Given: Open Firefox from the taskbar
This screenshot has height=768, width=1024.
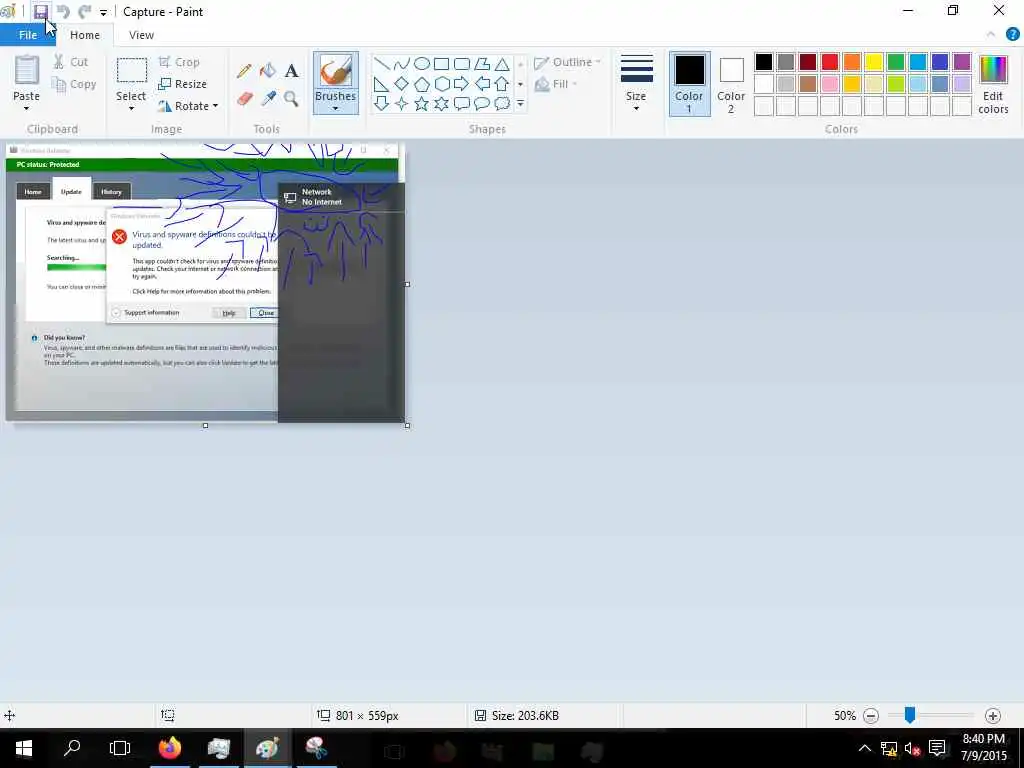Looking at the screenshot, I should (170, 748).
